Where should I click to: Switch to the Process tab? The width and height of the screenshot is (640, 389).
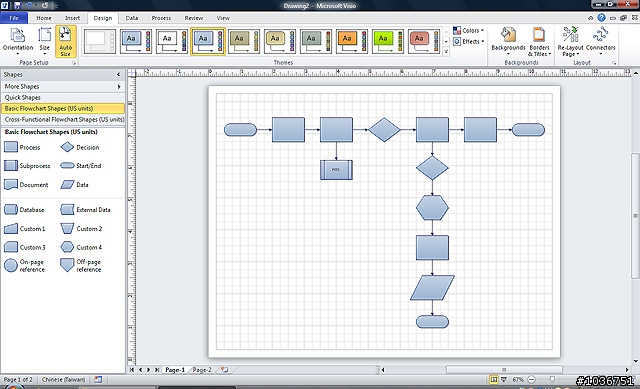[161, 18]
